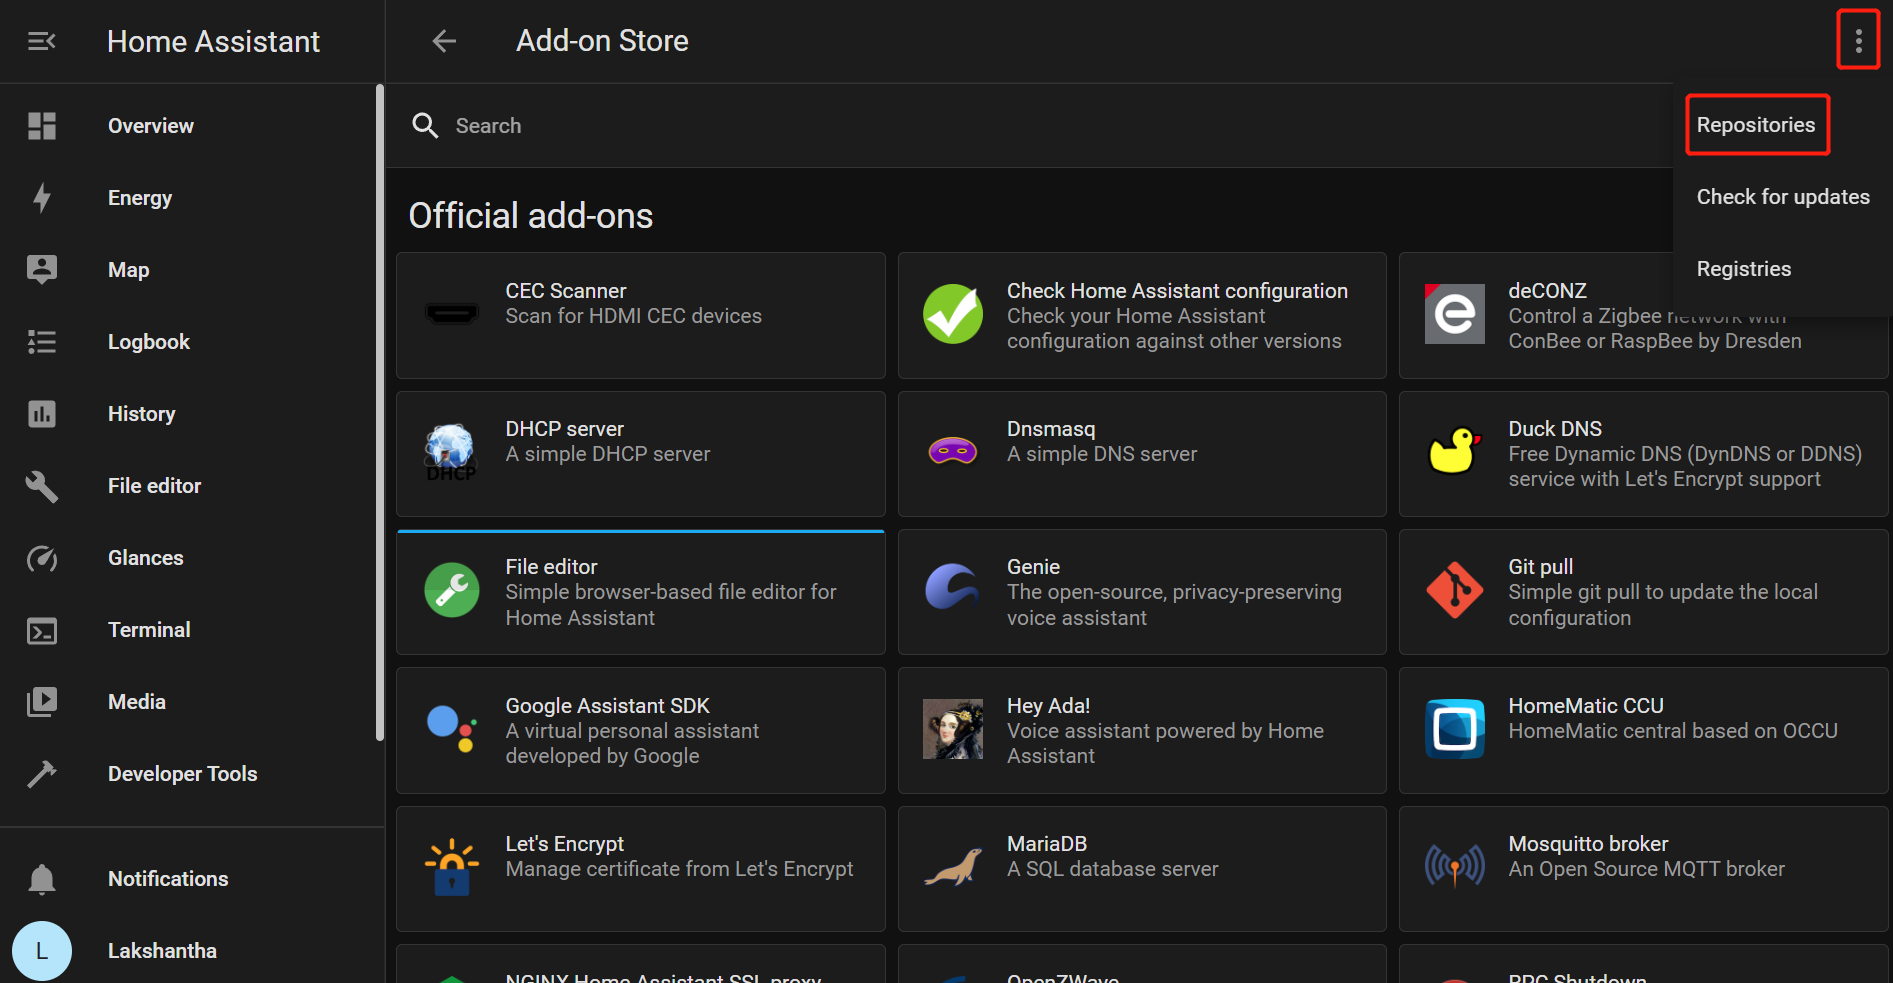Open the Mosquitto broker add-on card
The height and width of the screenshot is (983, 1893).
click(1644, 869)
